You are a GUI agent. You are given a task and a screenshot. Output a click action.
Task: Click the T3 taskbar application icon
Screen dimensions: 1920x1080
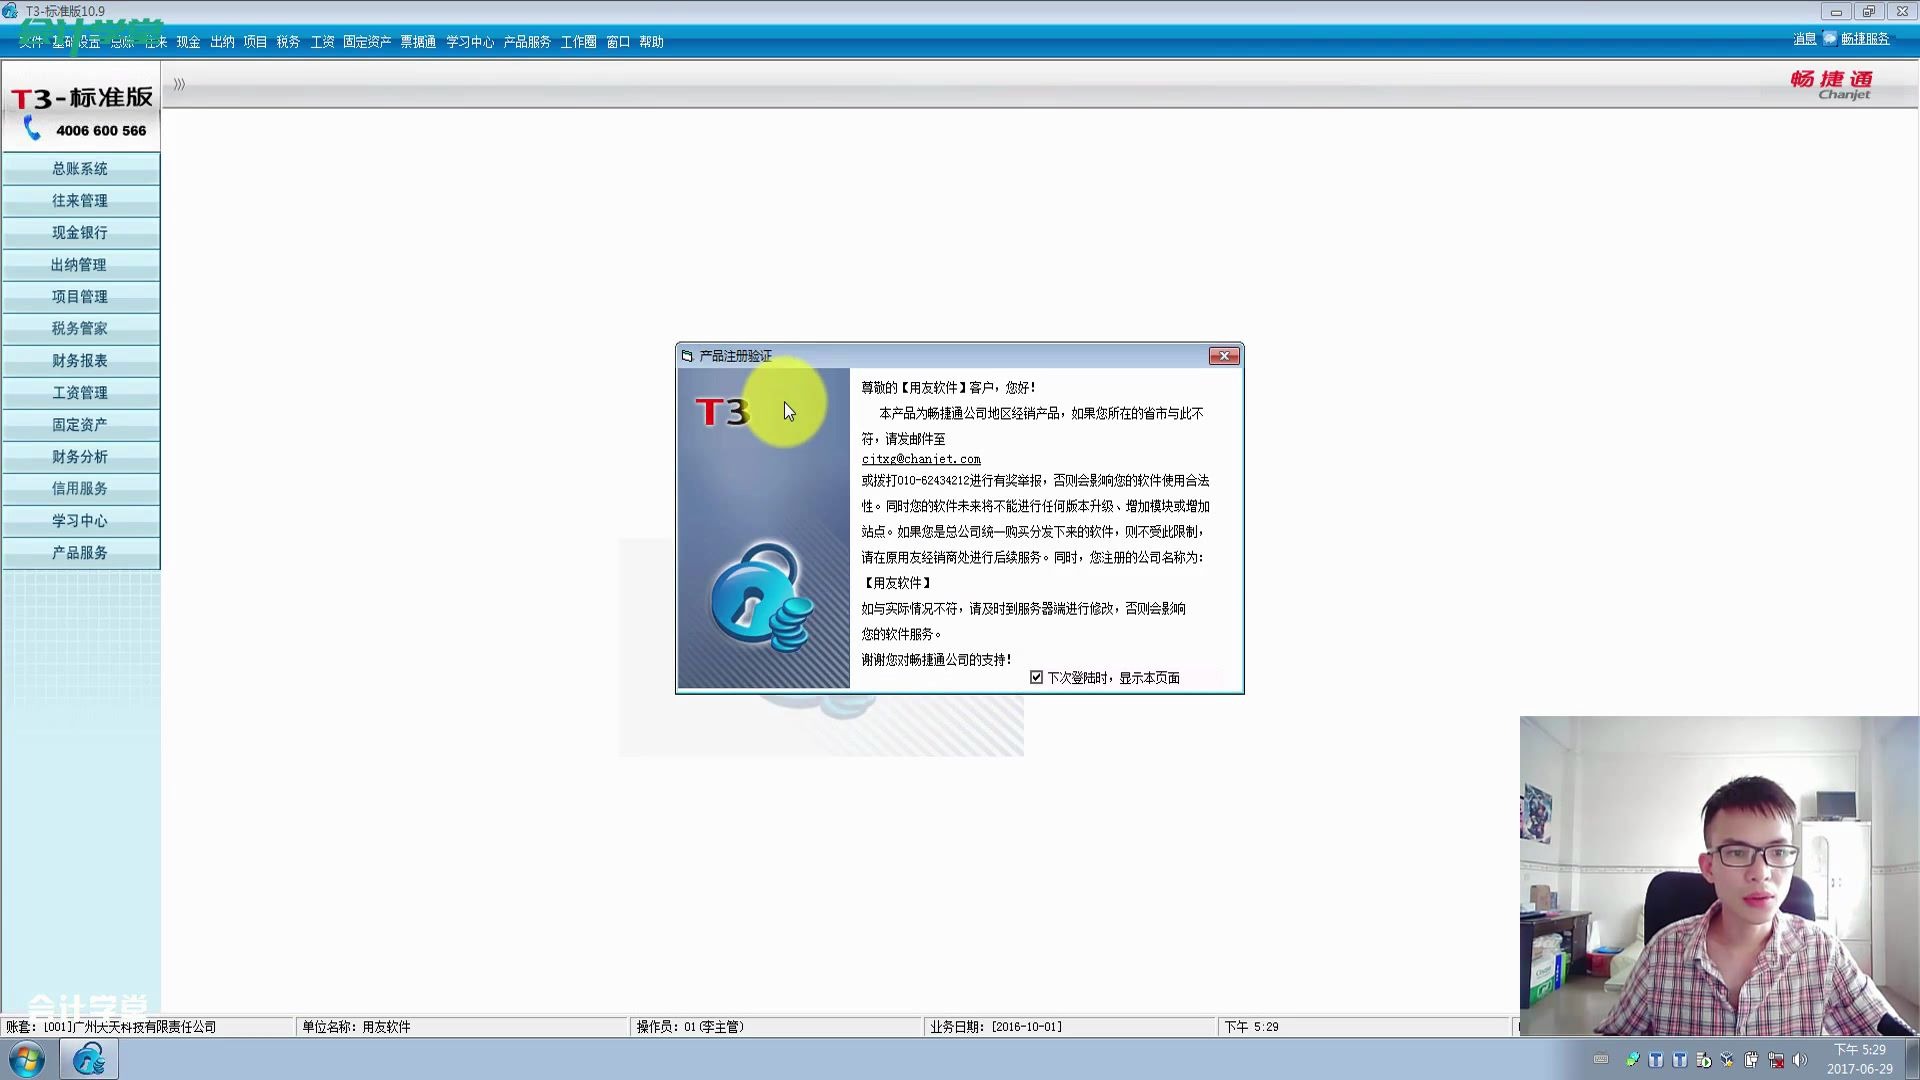click(89, 1059)
